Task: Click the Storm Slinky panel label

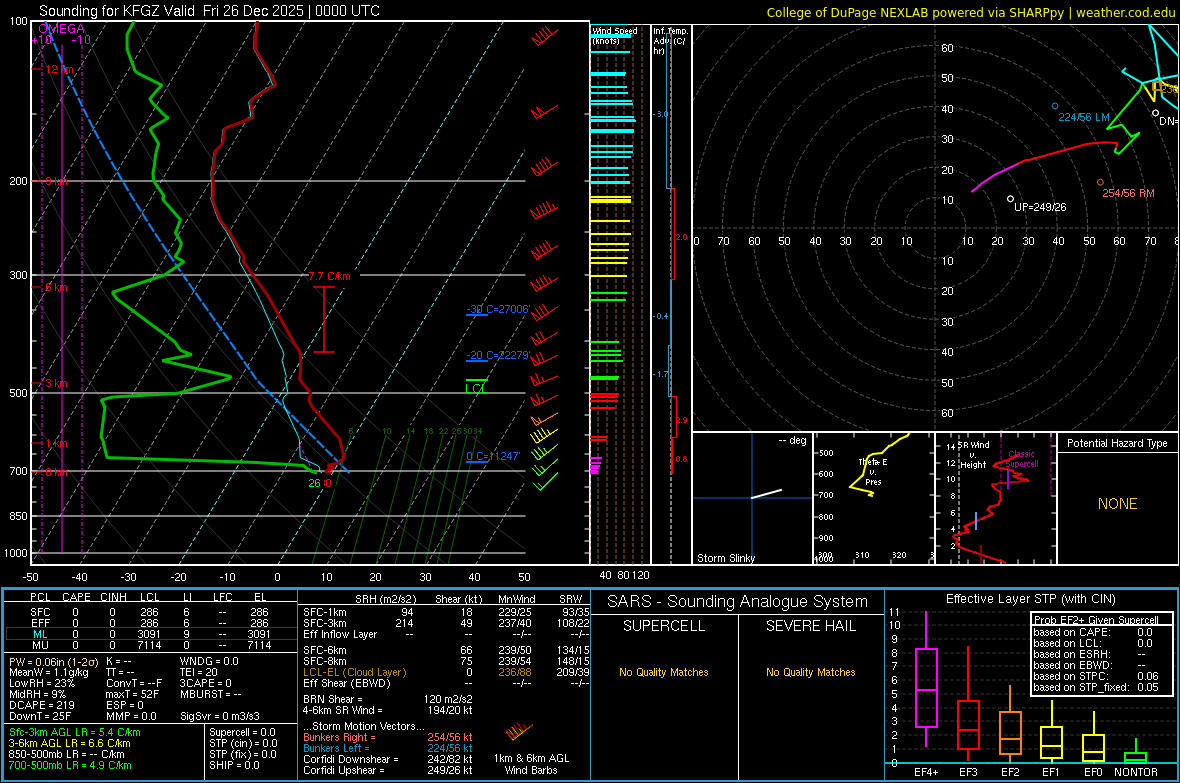Action: pyautogui.click(x=725, y=558)
